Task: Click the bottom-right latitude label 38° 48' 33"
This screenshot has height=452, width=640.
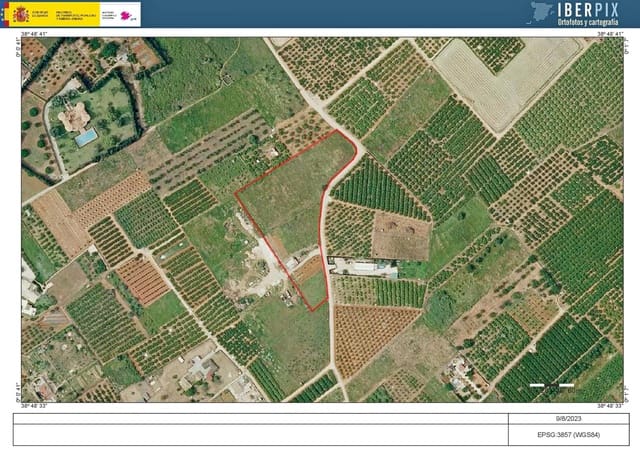Action: tap(610, 406)
